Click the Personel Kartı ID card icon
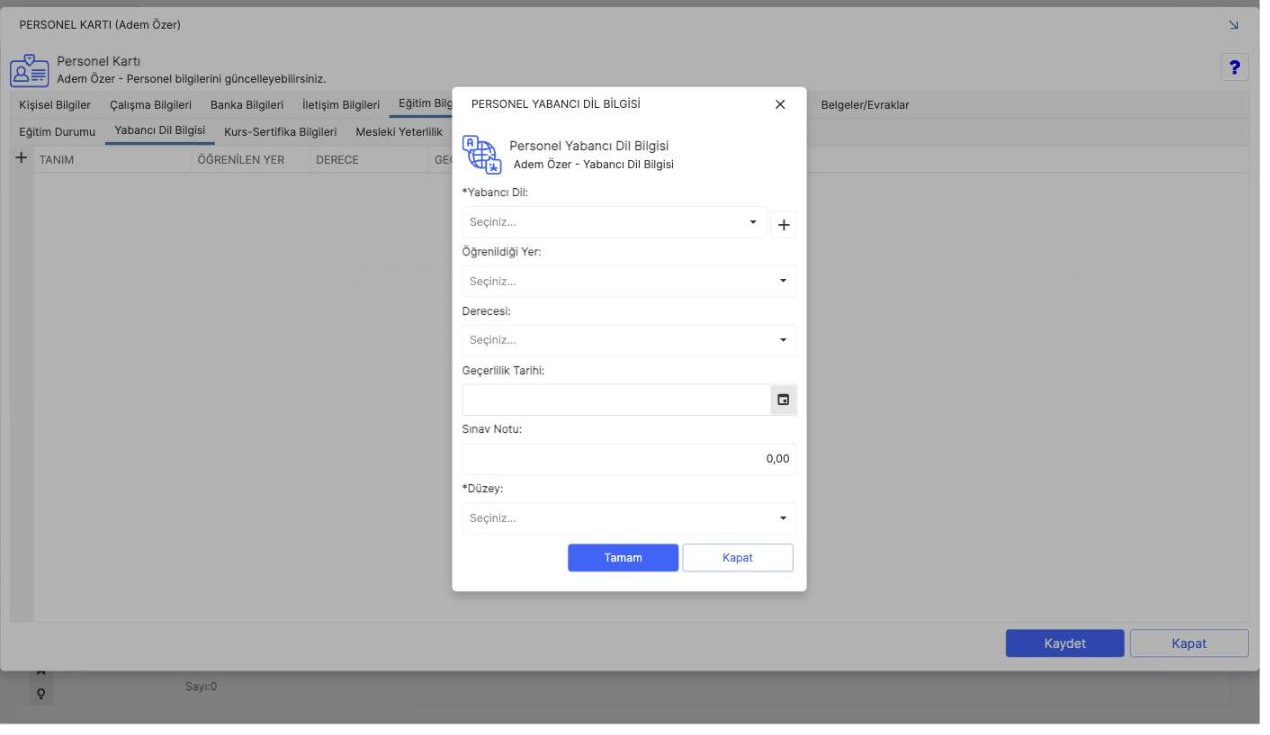1270x735 pixels. (28, 70)
